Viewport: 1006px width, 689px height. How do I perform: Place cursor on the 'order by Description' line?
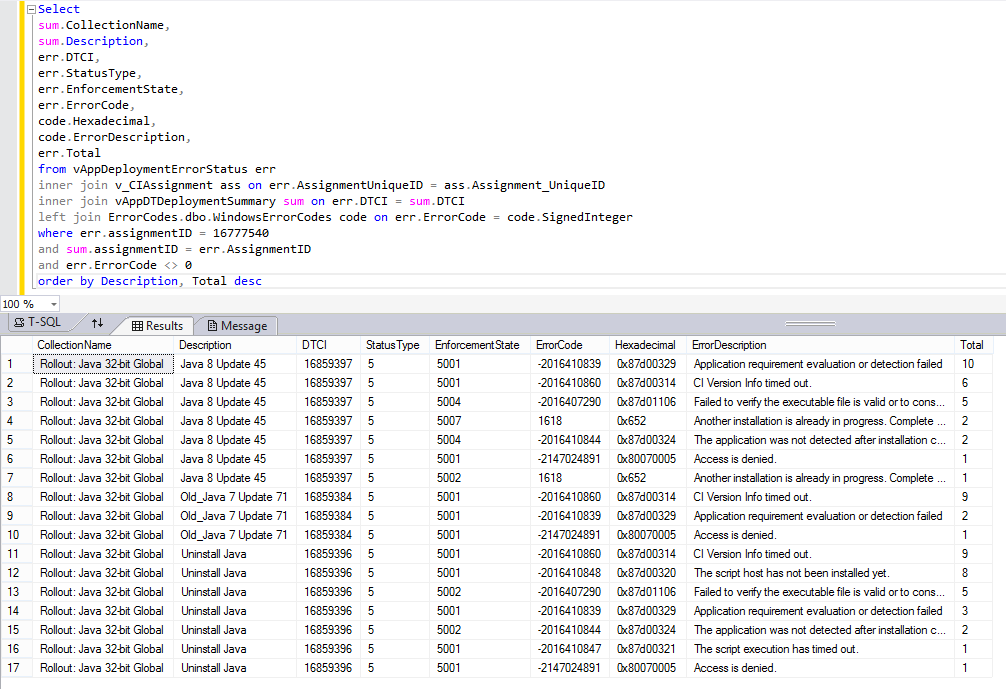click(150, 281)
